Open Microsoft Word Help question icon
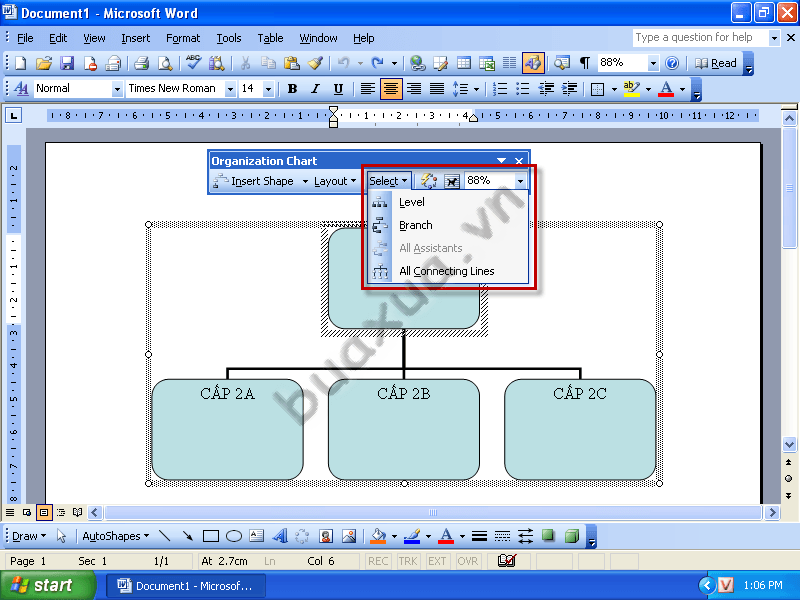800x600 pixels. point(672,63)
